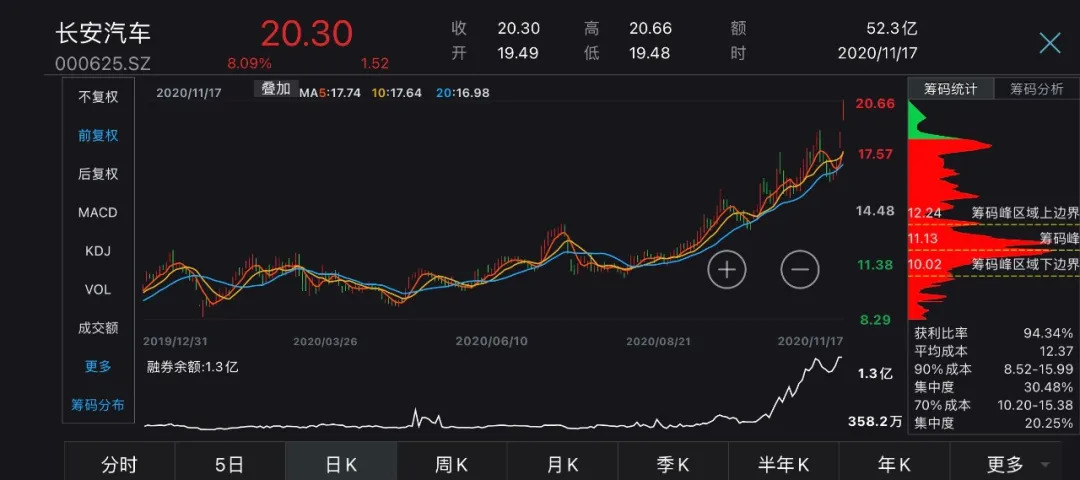Show the KDJ indicator
Screen dimensions: 1080x480
point(98,251)
